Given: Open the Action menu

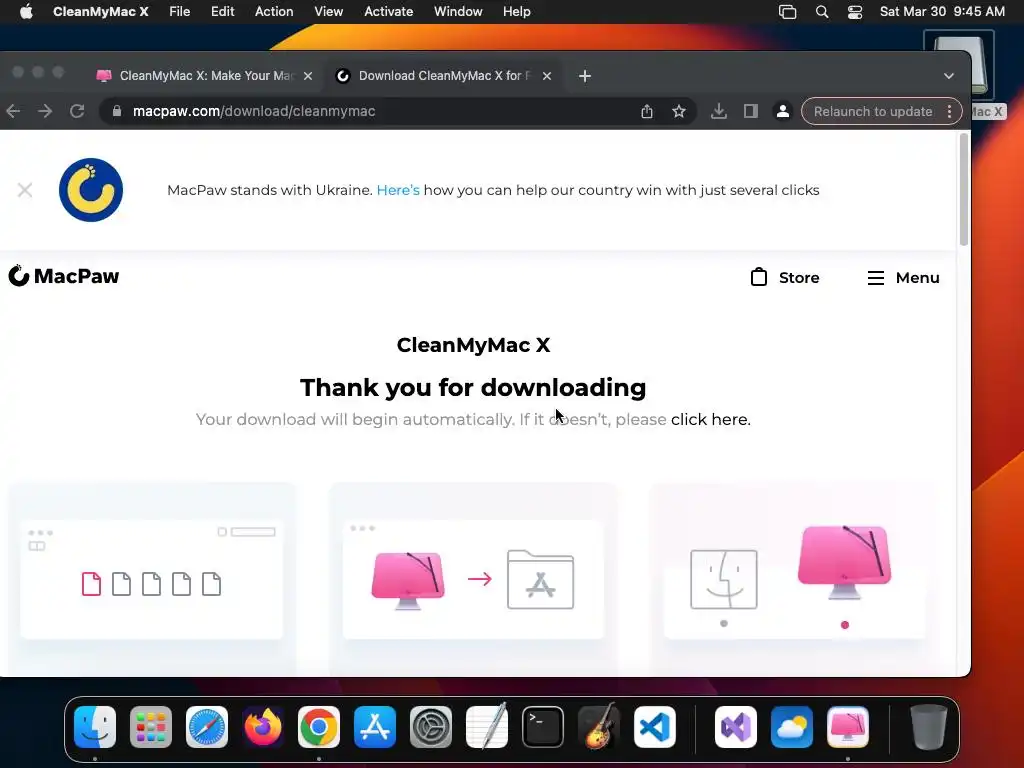Looking at the screenshot, I should pyautogui.click(x=274, y=12).
